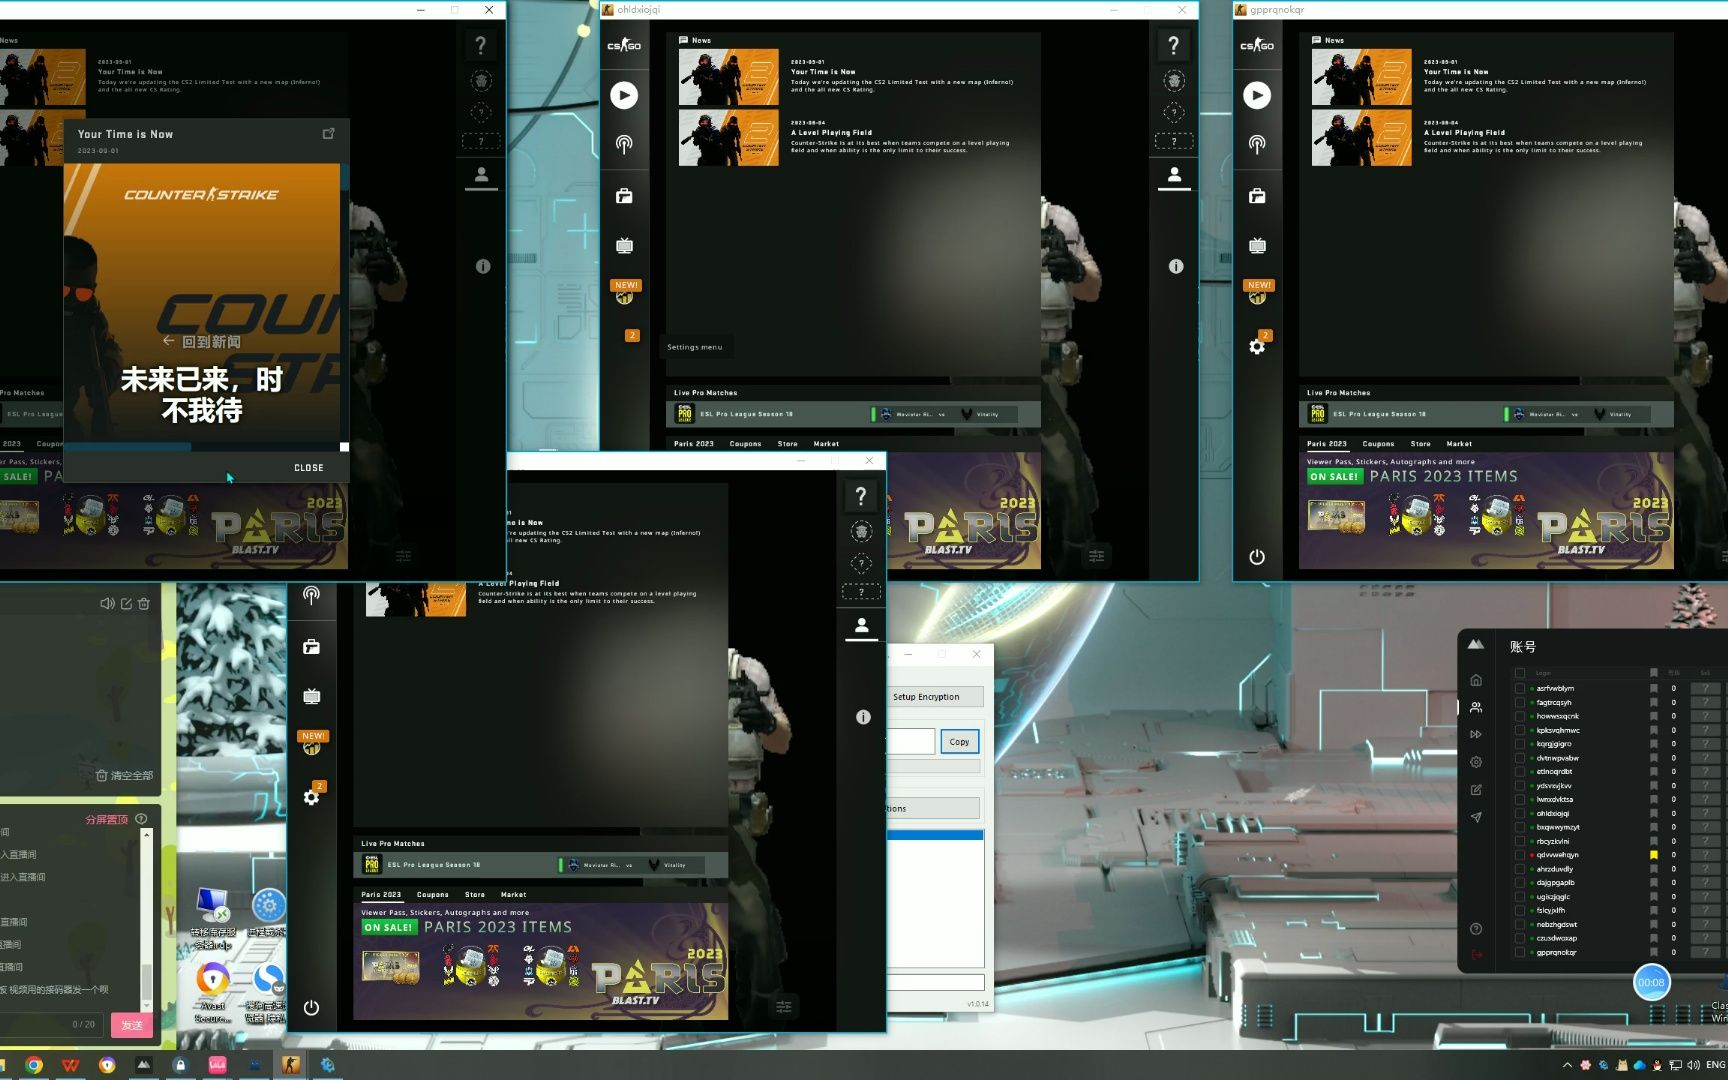Screen dimensions: 1728x1080
Task: Toggle bookmark flag on asrfvwblym row
Action: click(x=1654, y=688)
